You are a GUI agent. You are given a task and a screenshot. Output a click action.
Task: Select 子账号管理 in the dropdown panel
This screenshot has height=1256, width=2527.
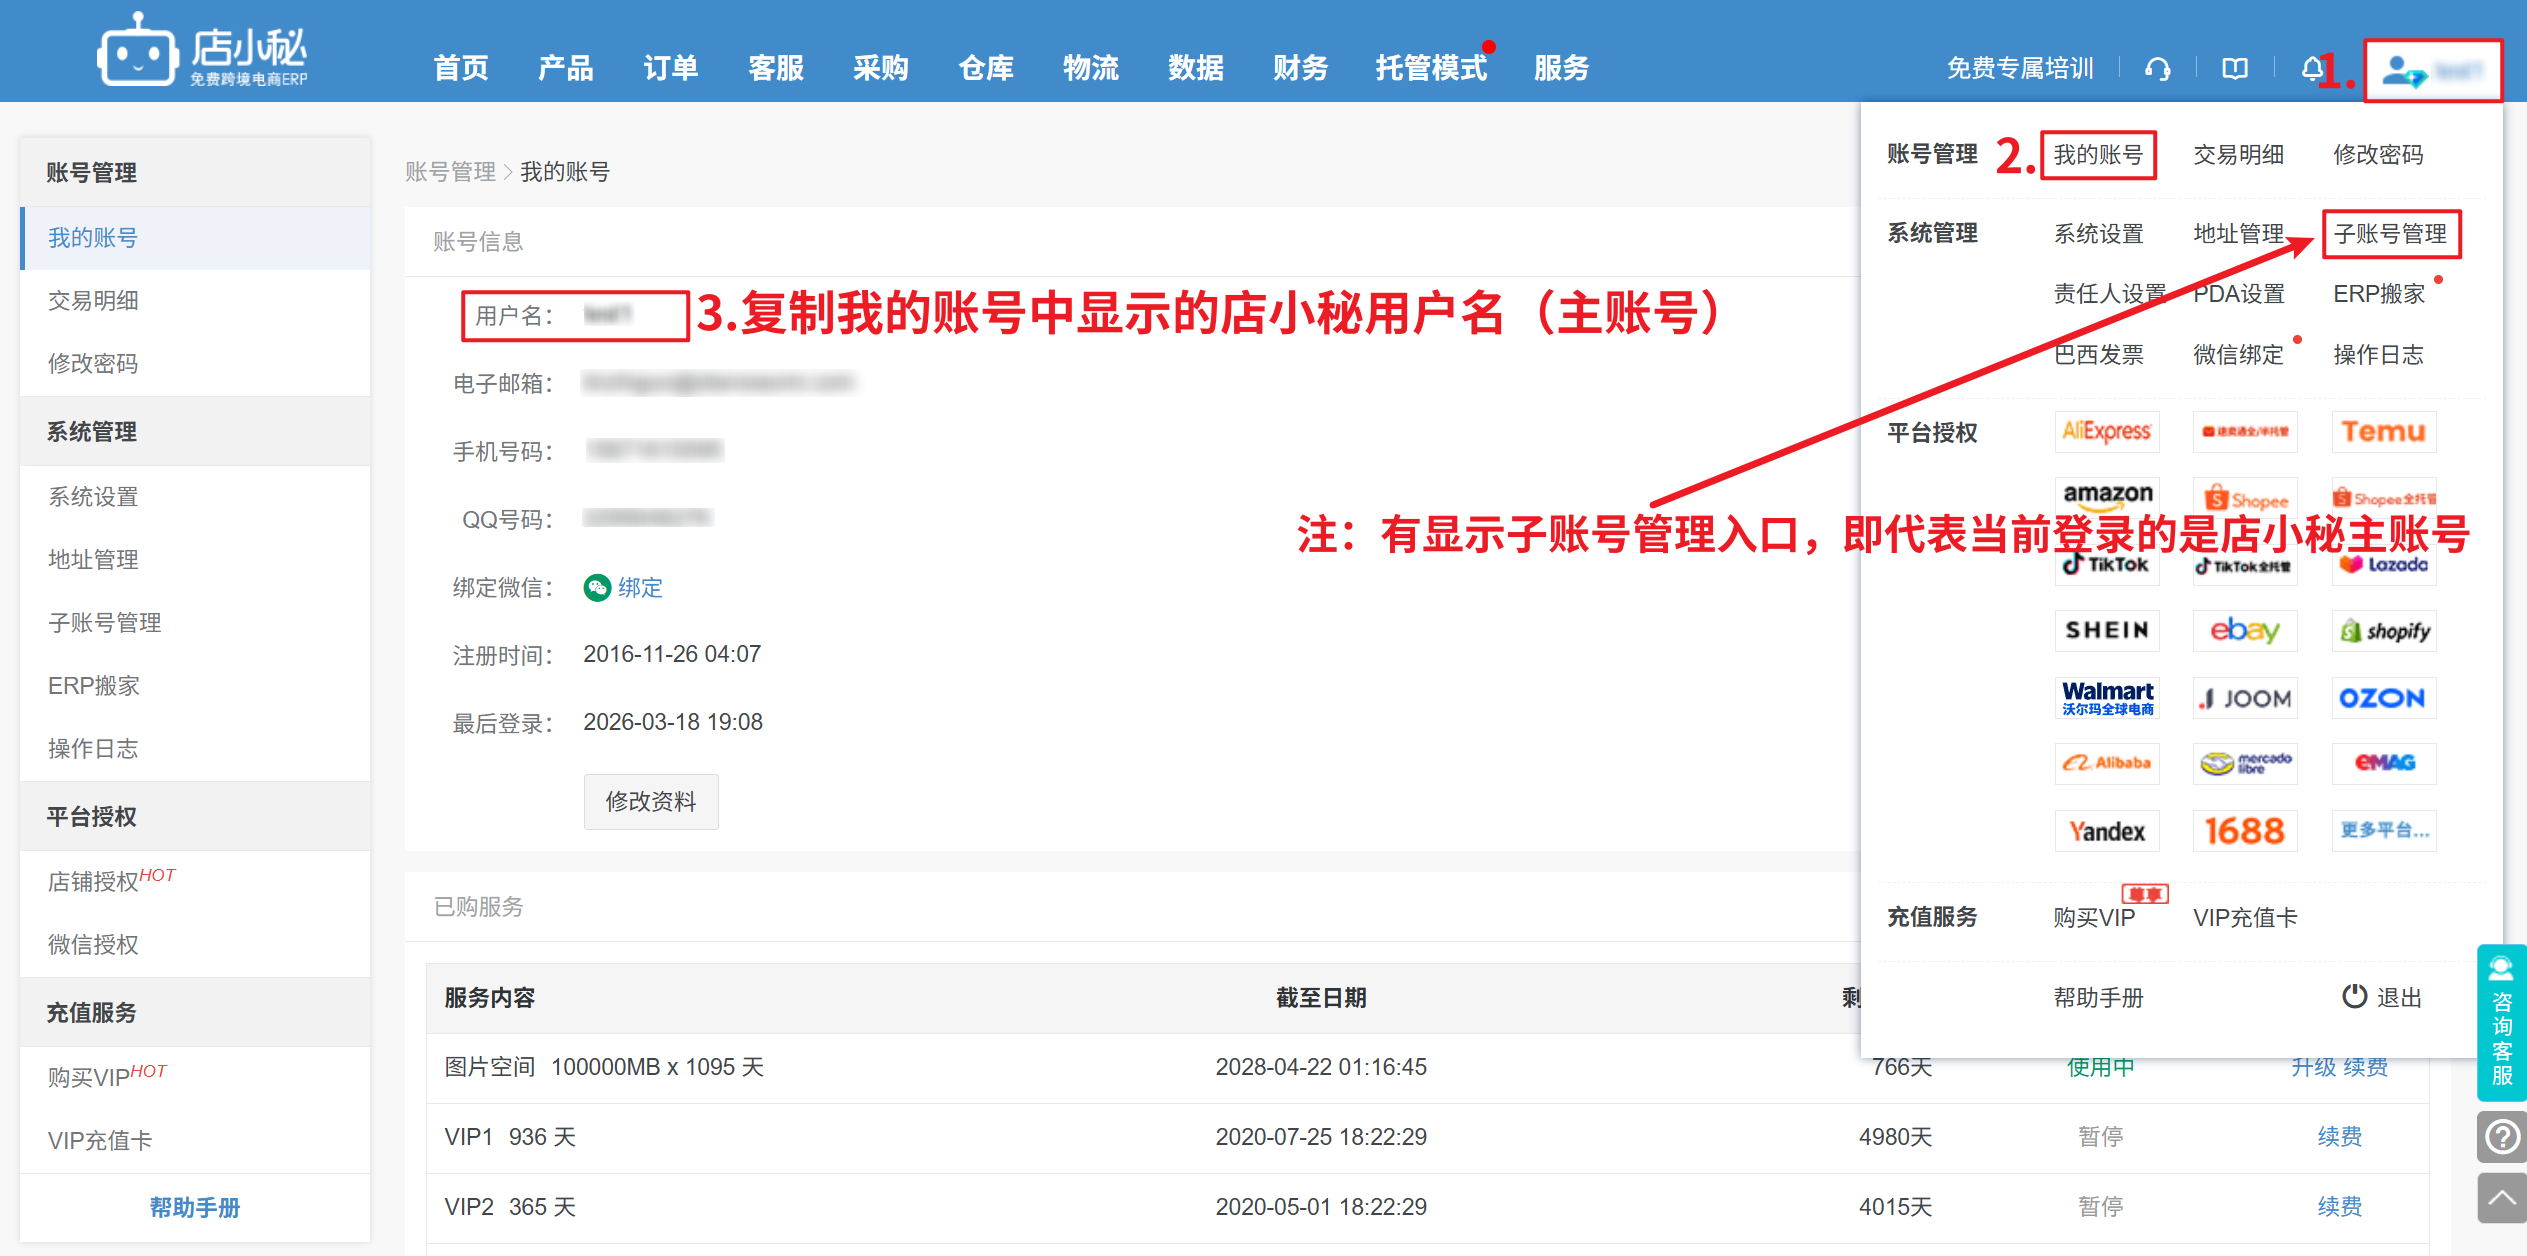[x=2390, y=234]
